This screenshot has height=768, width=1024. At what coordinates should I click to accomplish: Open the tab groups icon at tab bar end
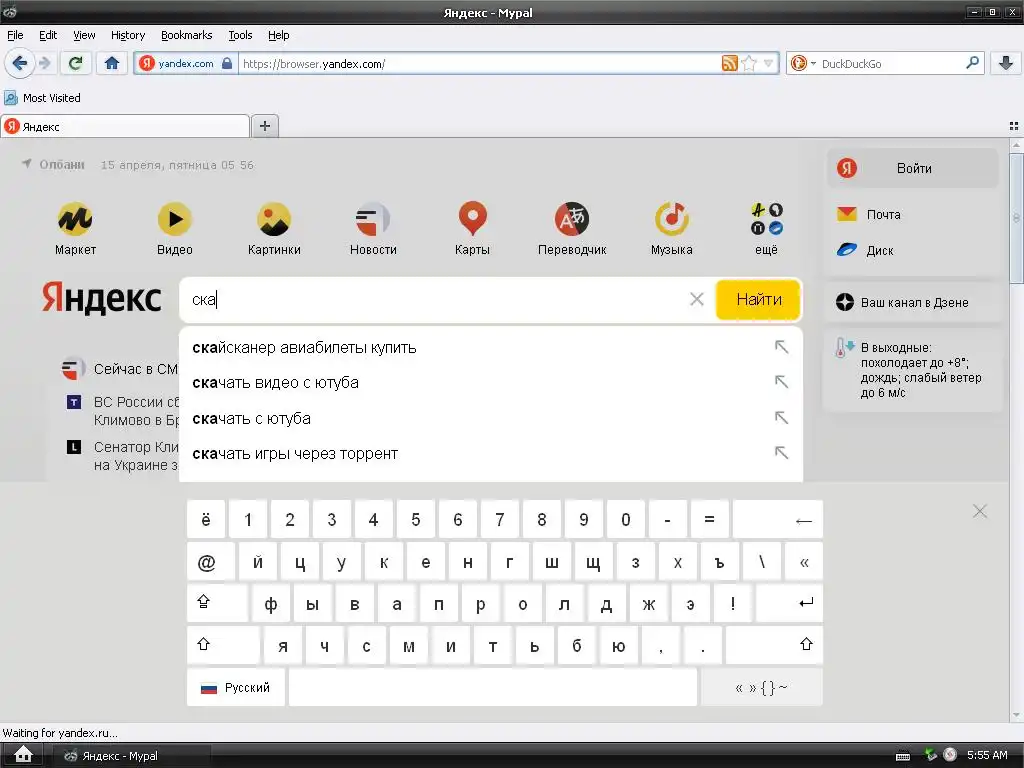pos(1014,126)
